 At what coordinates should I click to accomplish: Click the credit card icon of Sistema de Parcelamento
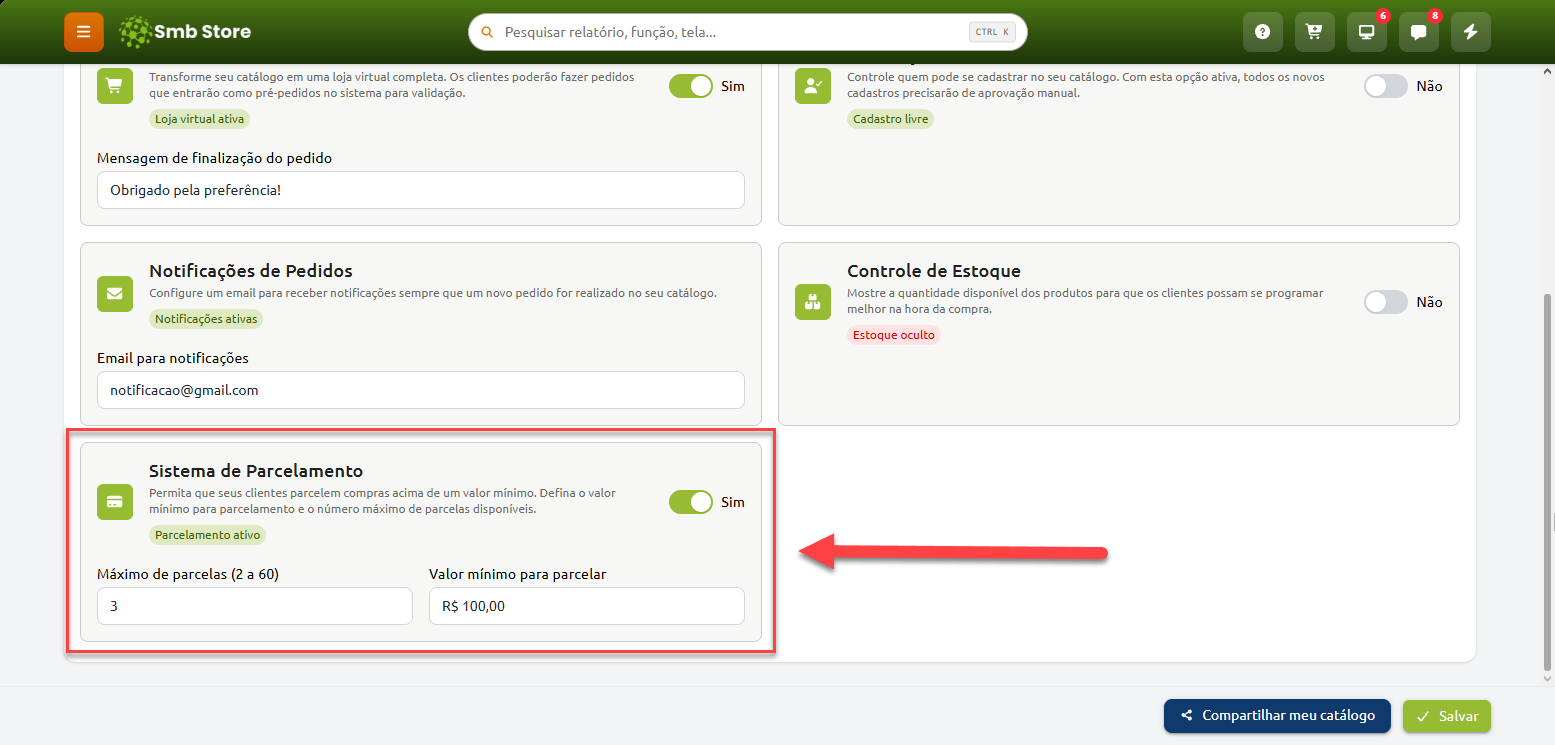click(x=115, y=502)
